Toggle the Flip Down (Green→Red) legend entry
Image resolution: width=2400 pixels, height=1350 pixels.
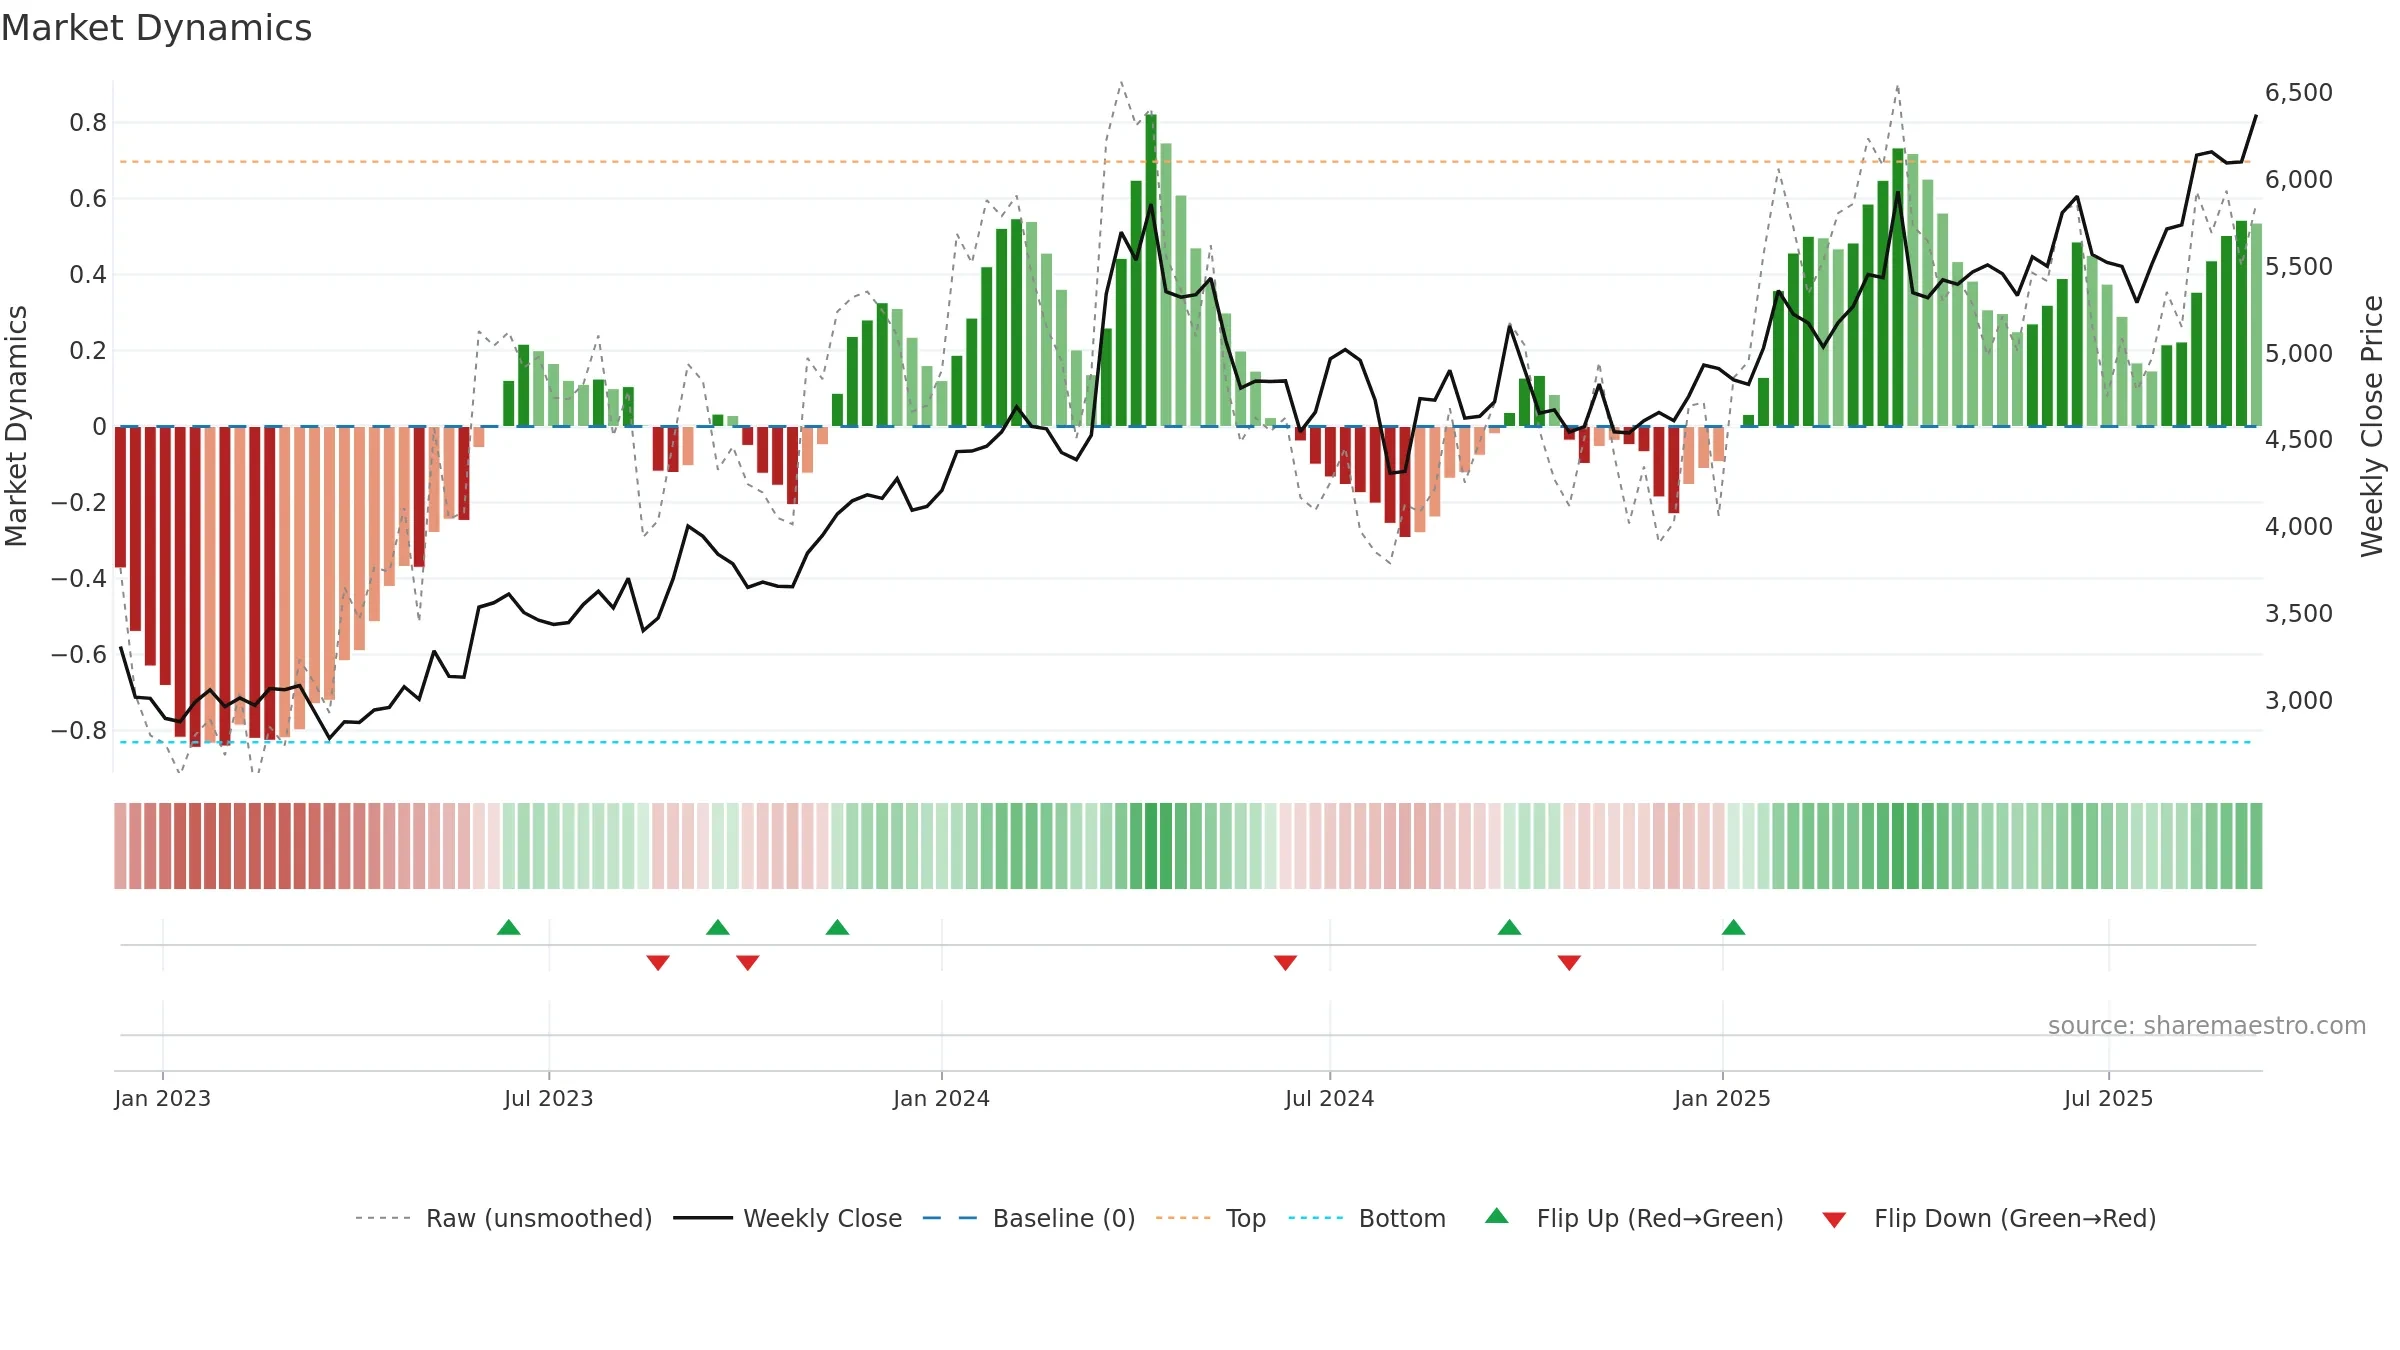coord(1989,1218)
